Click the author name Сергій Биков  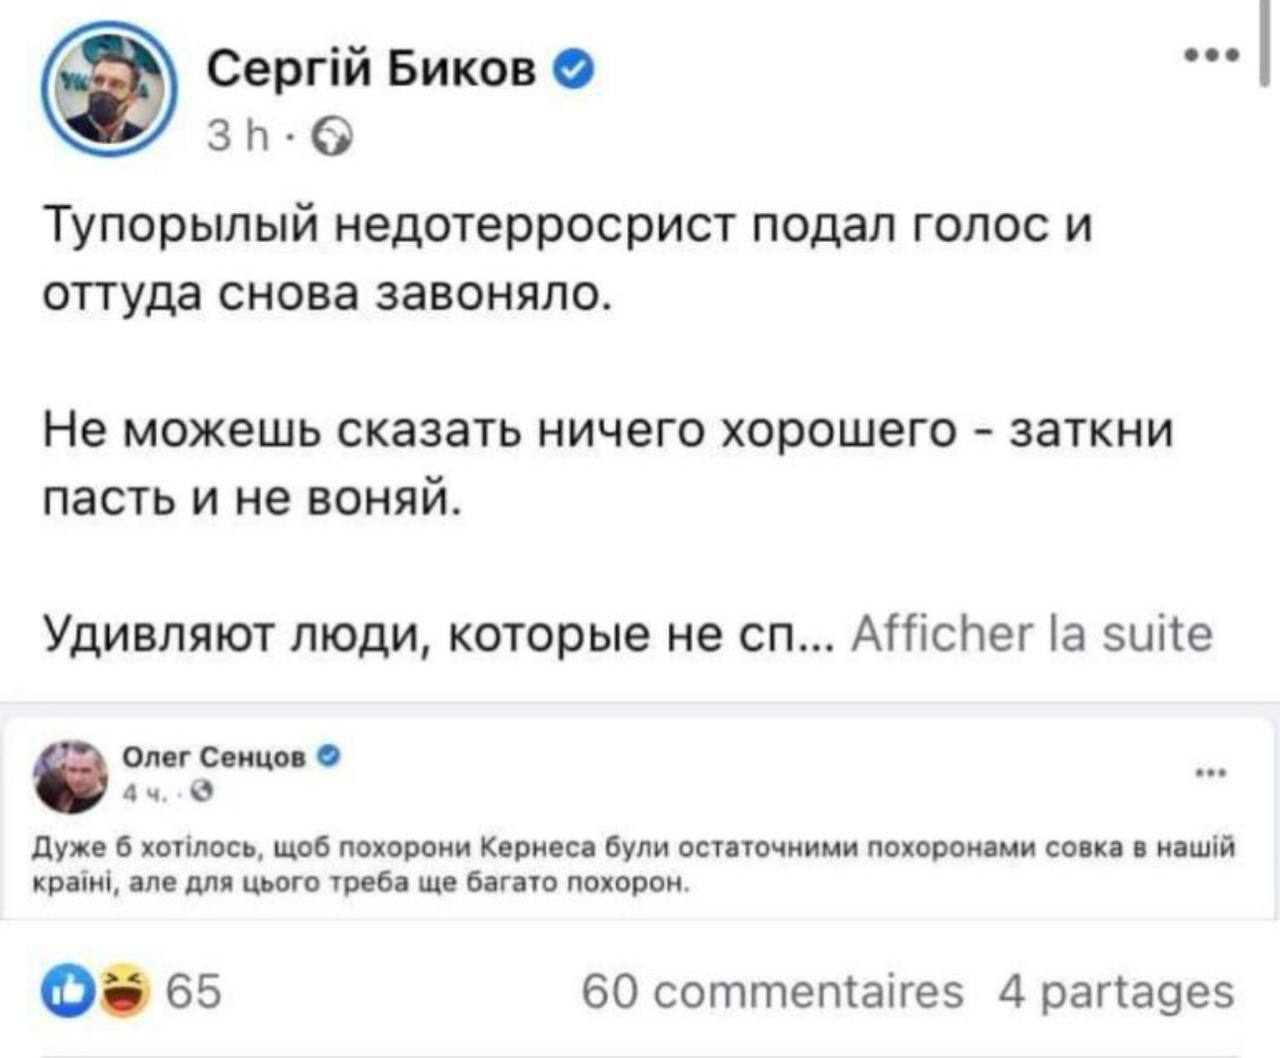click(371, 70)
